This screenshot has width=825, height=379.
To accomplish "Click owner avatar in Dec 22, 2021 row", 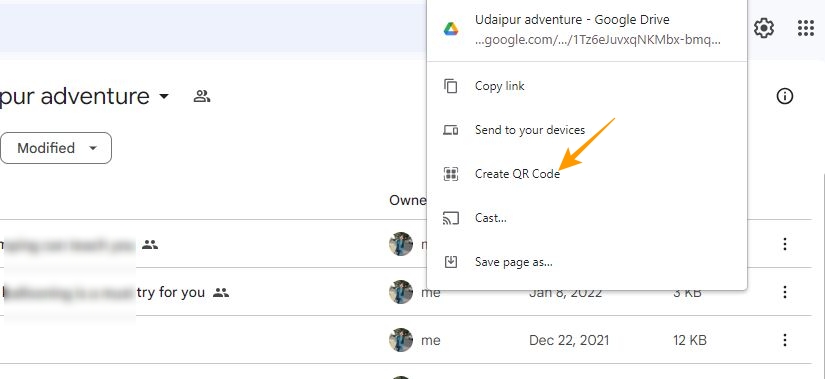I will coord(401,340).
